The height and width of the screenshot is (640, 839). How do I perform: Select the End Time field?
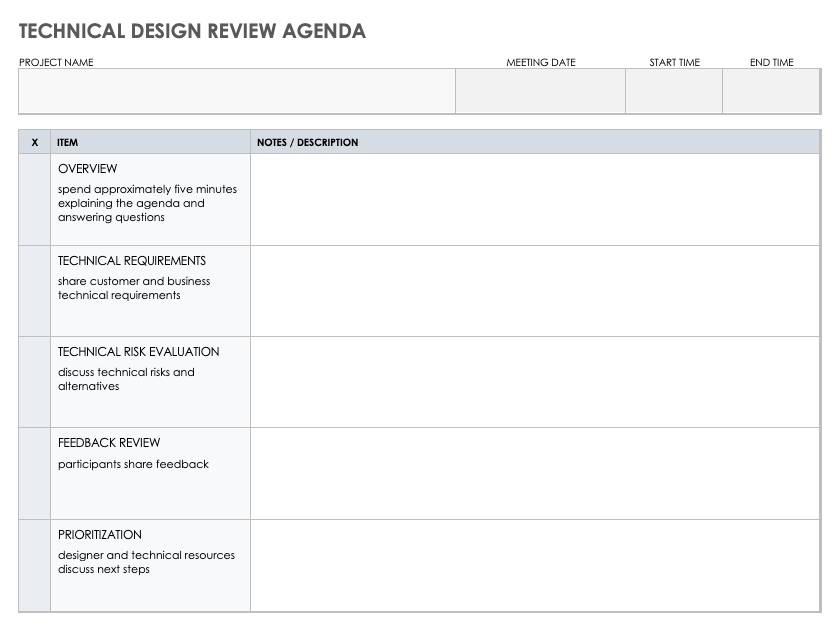pyautogui.click(x=771, y=91)
